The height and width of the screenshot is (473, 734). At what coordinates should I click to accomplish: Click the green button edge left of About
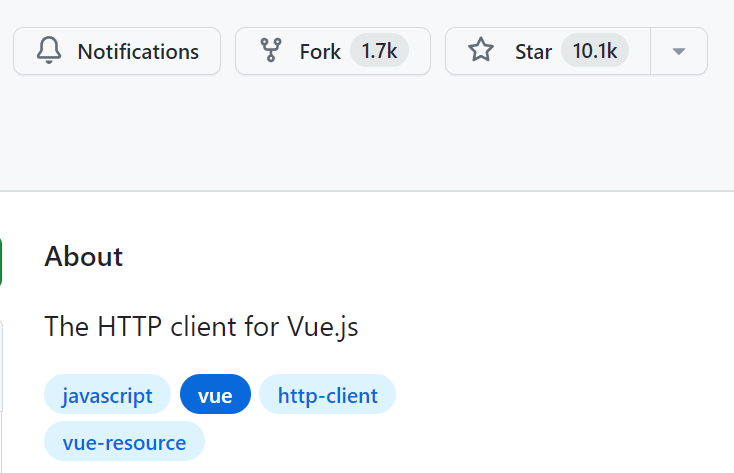coord(1,261)
